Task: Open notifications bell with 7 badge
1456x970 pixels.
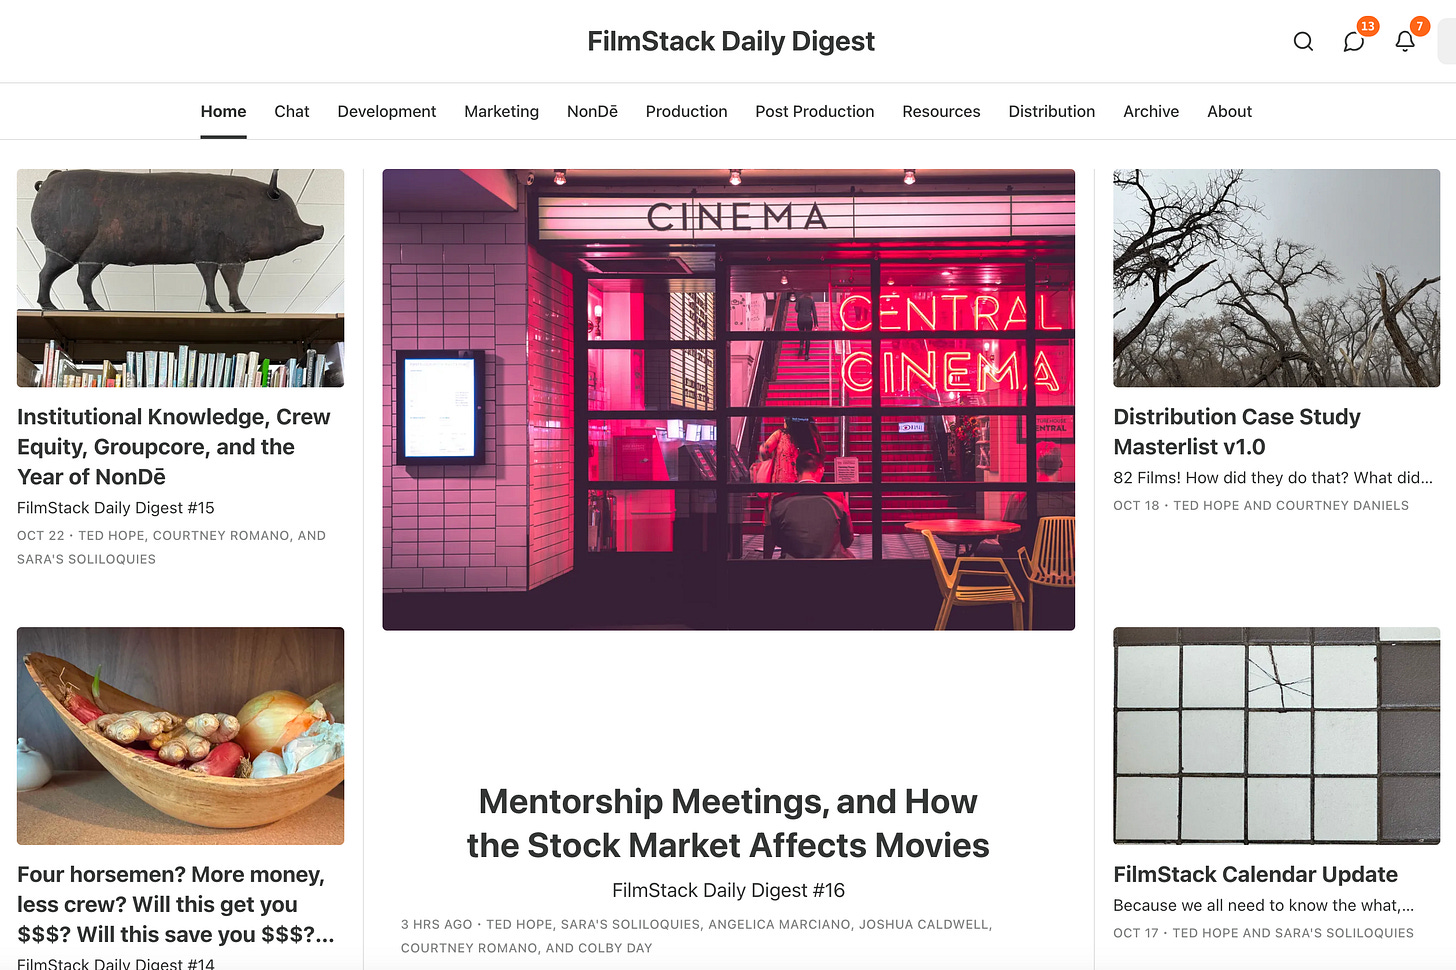Action: tap(1405, 41)
